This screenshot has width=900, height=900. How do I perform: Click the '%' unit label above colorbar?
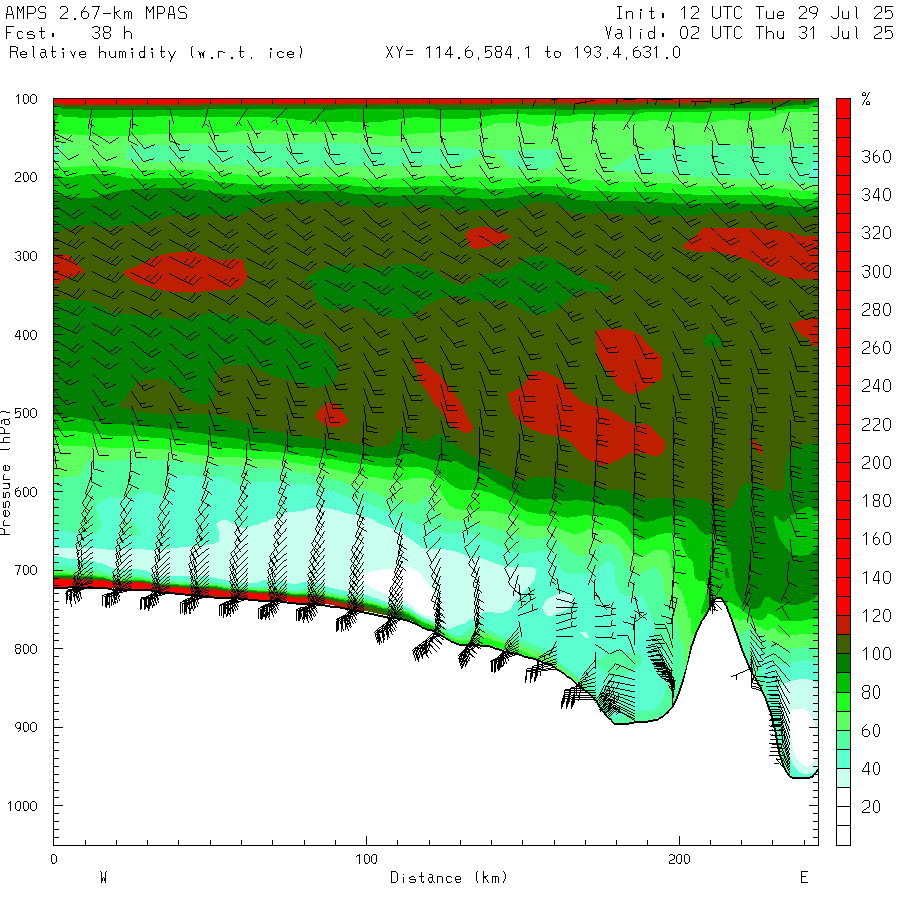[x=866, y=99]
